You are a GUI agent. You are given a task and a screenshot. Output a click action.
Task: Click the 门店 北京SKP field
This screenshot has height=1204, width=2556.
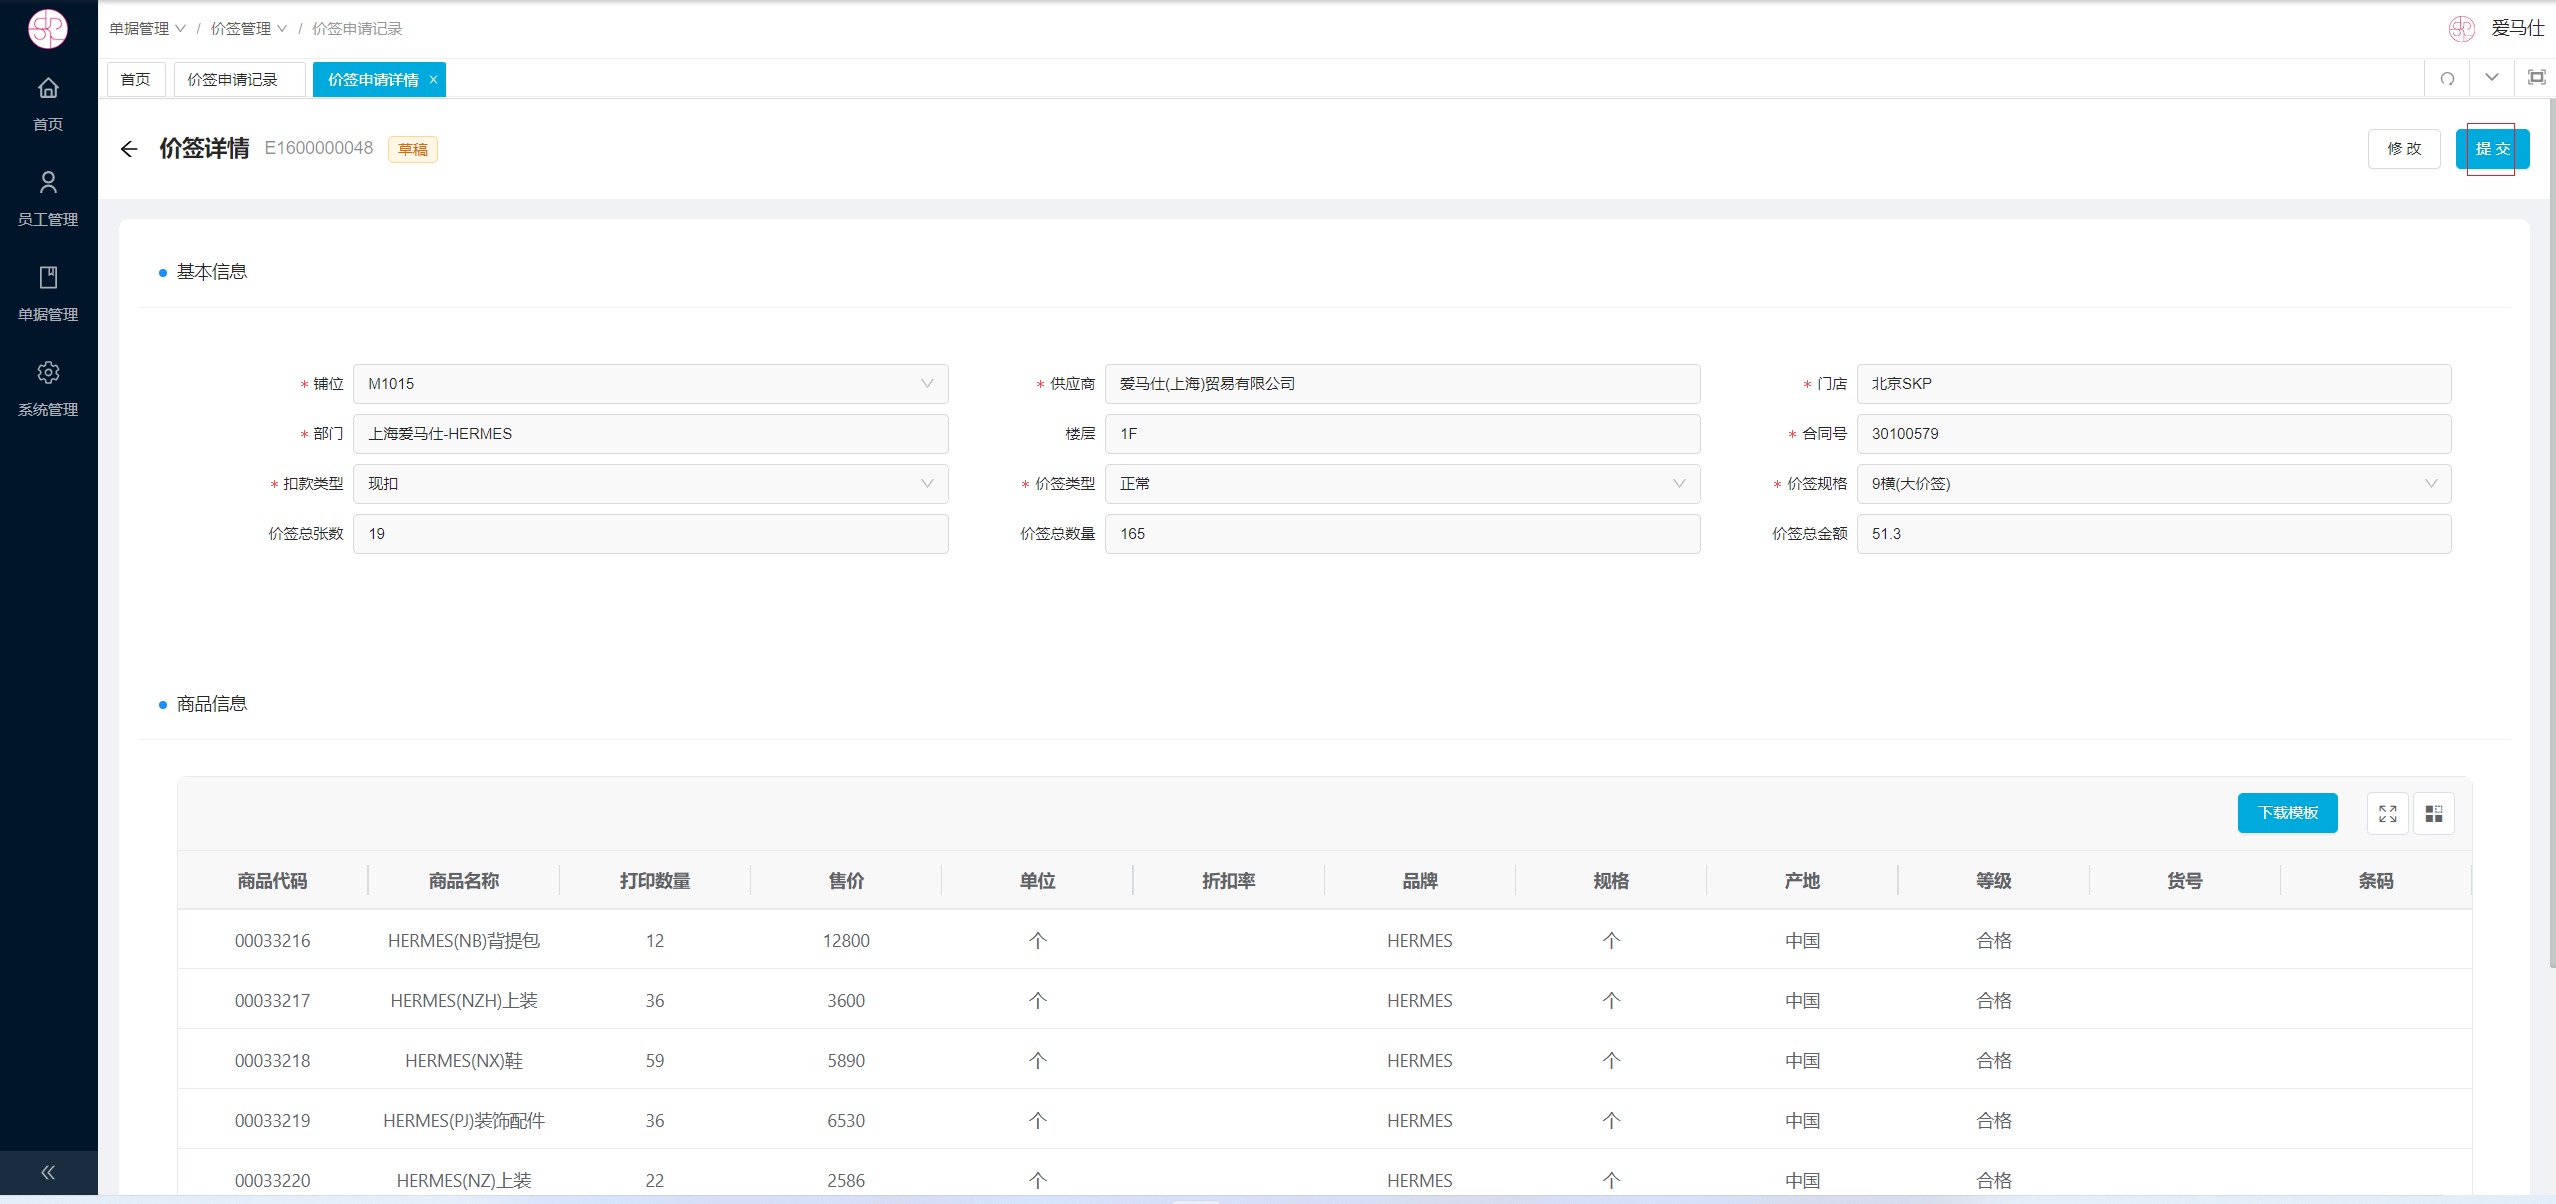2154,384
